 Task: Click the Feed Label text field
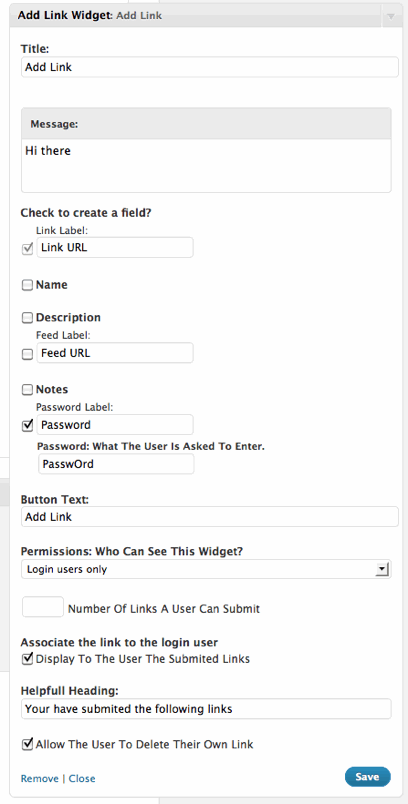point(115,353)
